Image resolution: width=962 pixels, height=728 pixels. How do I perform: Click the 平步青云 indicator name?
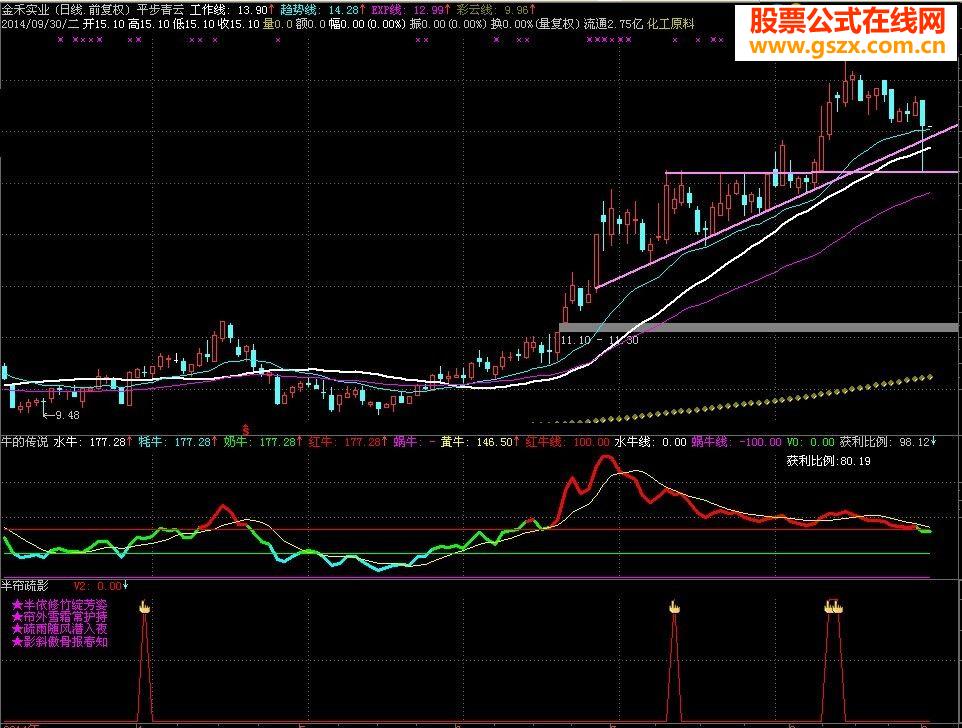pyautogui.click(x=160, y=10)
